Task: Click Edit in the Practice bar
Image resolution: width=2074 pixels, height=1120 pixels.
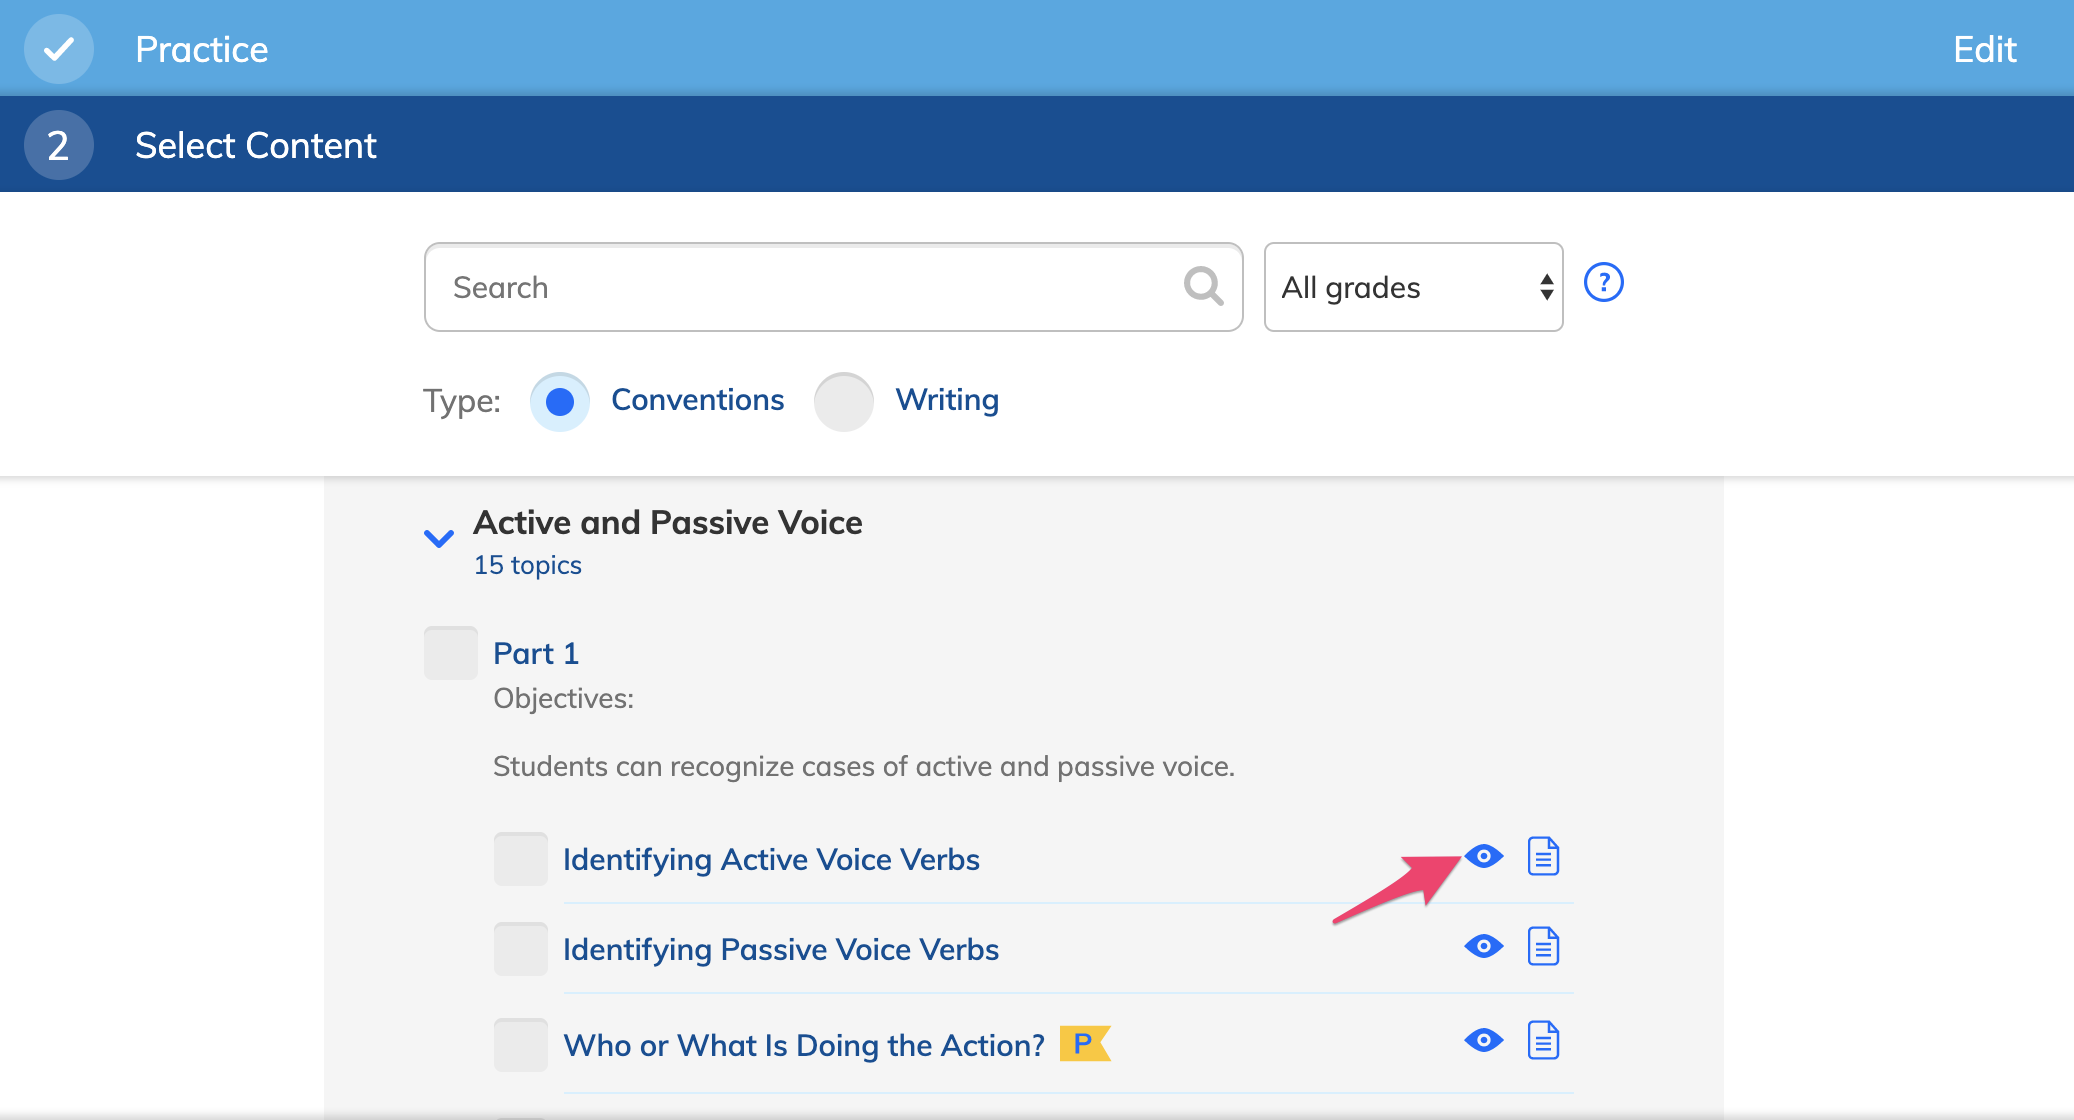Action: coord(1985,49)
